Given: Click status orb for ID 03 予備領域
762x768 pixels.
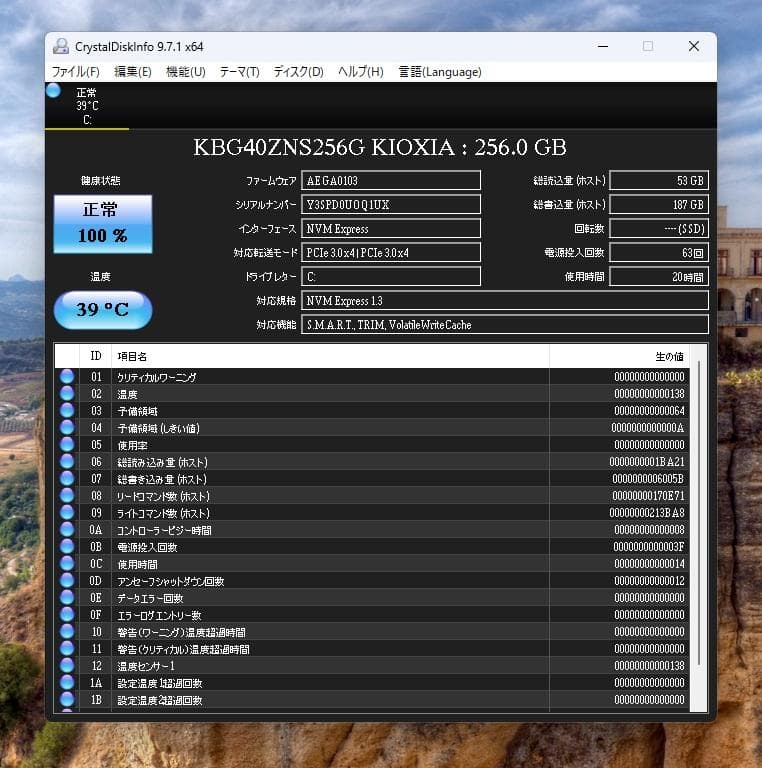Looking at the screenshot, I should [x=67, y=410].
